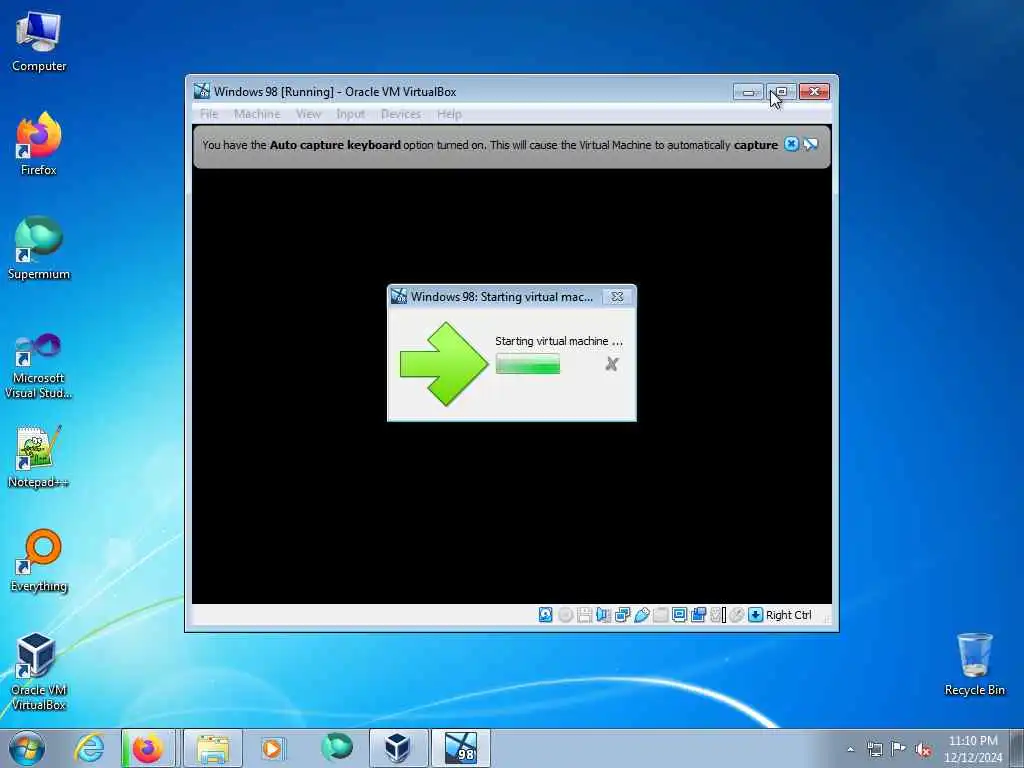Select the Notepad++ desktop shortcut
This screenshot has width=1024, height=768.
(x=39, y=457)
